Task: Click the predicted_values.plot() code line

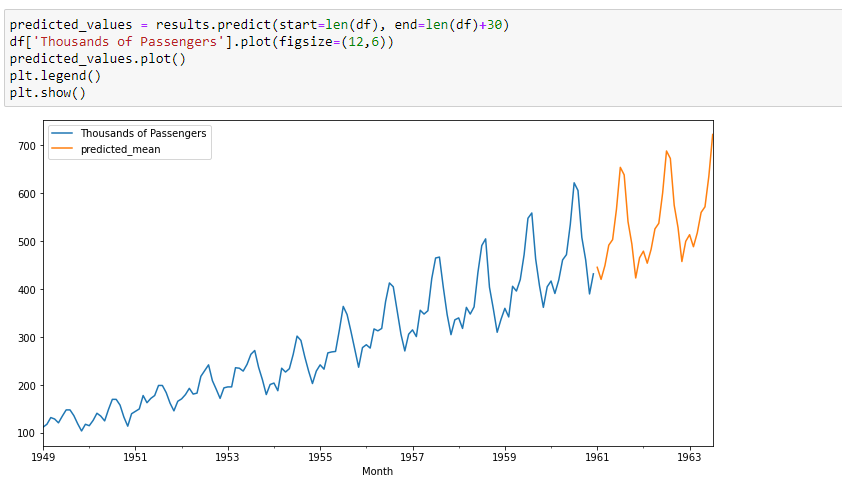Action: tap(98, 59)
